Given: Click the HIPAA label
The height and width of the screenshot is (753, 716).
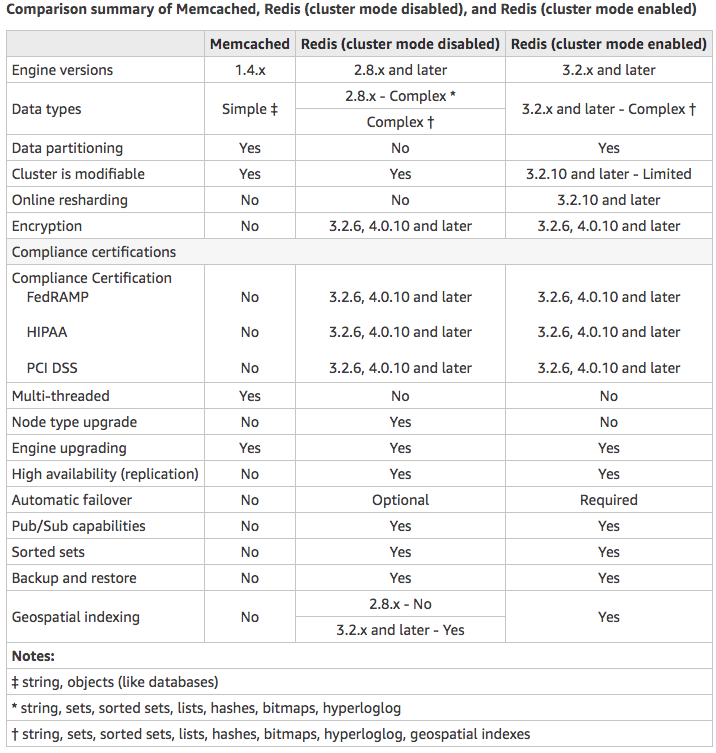Looking at the screenshot, I should pos(47,332).
